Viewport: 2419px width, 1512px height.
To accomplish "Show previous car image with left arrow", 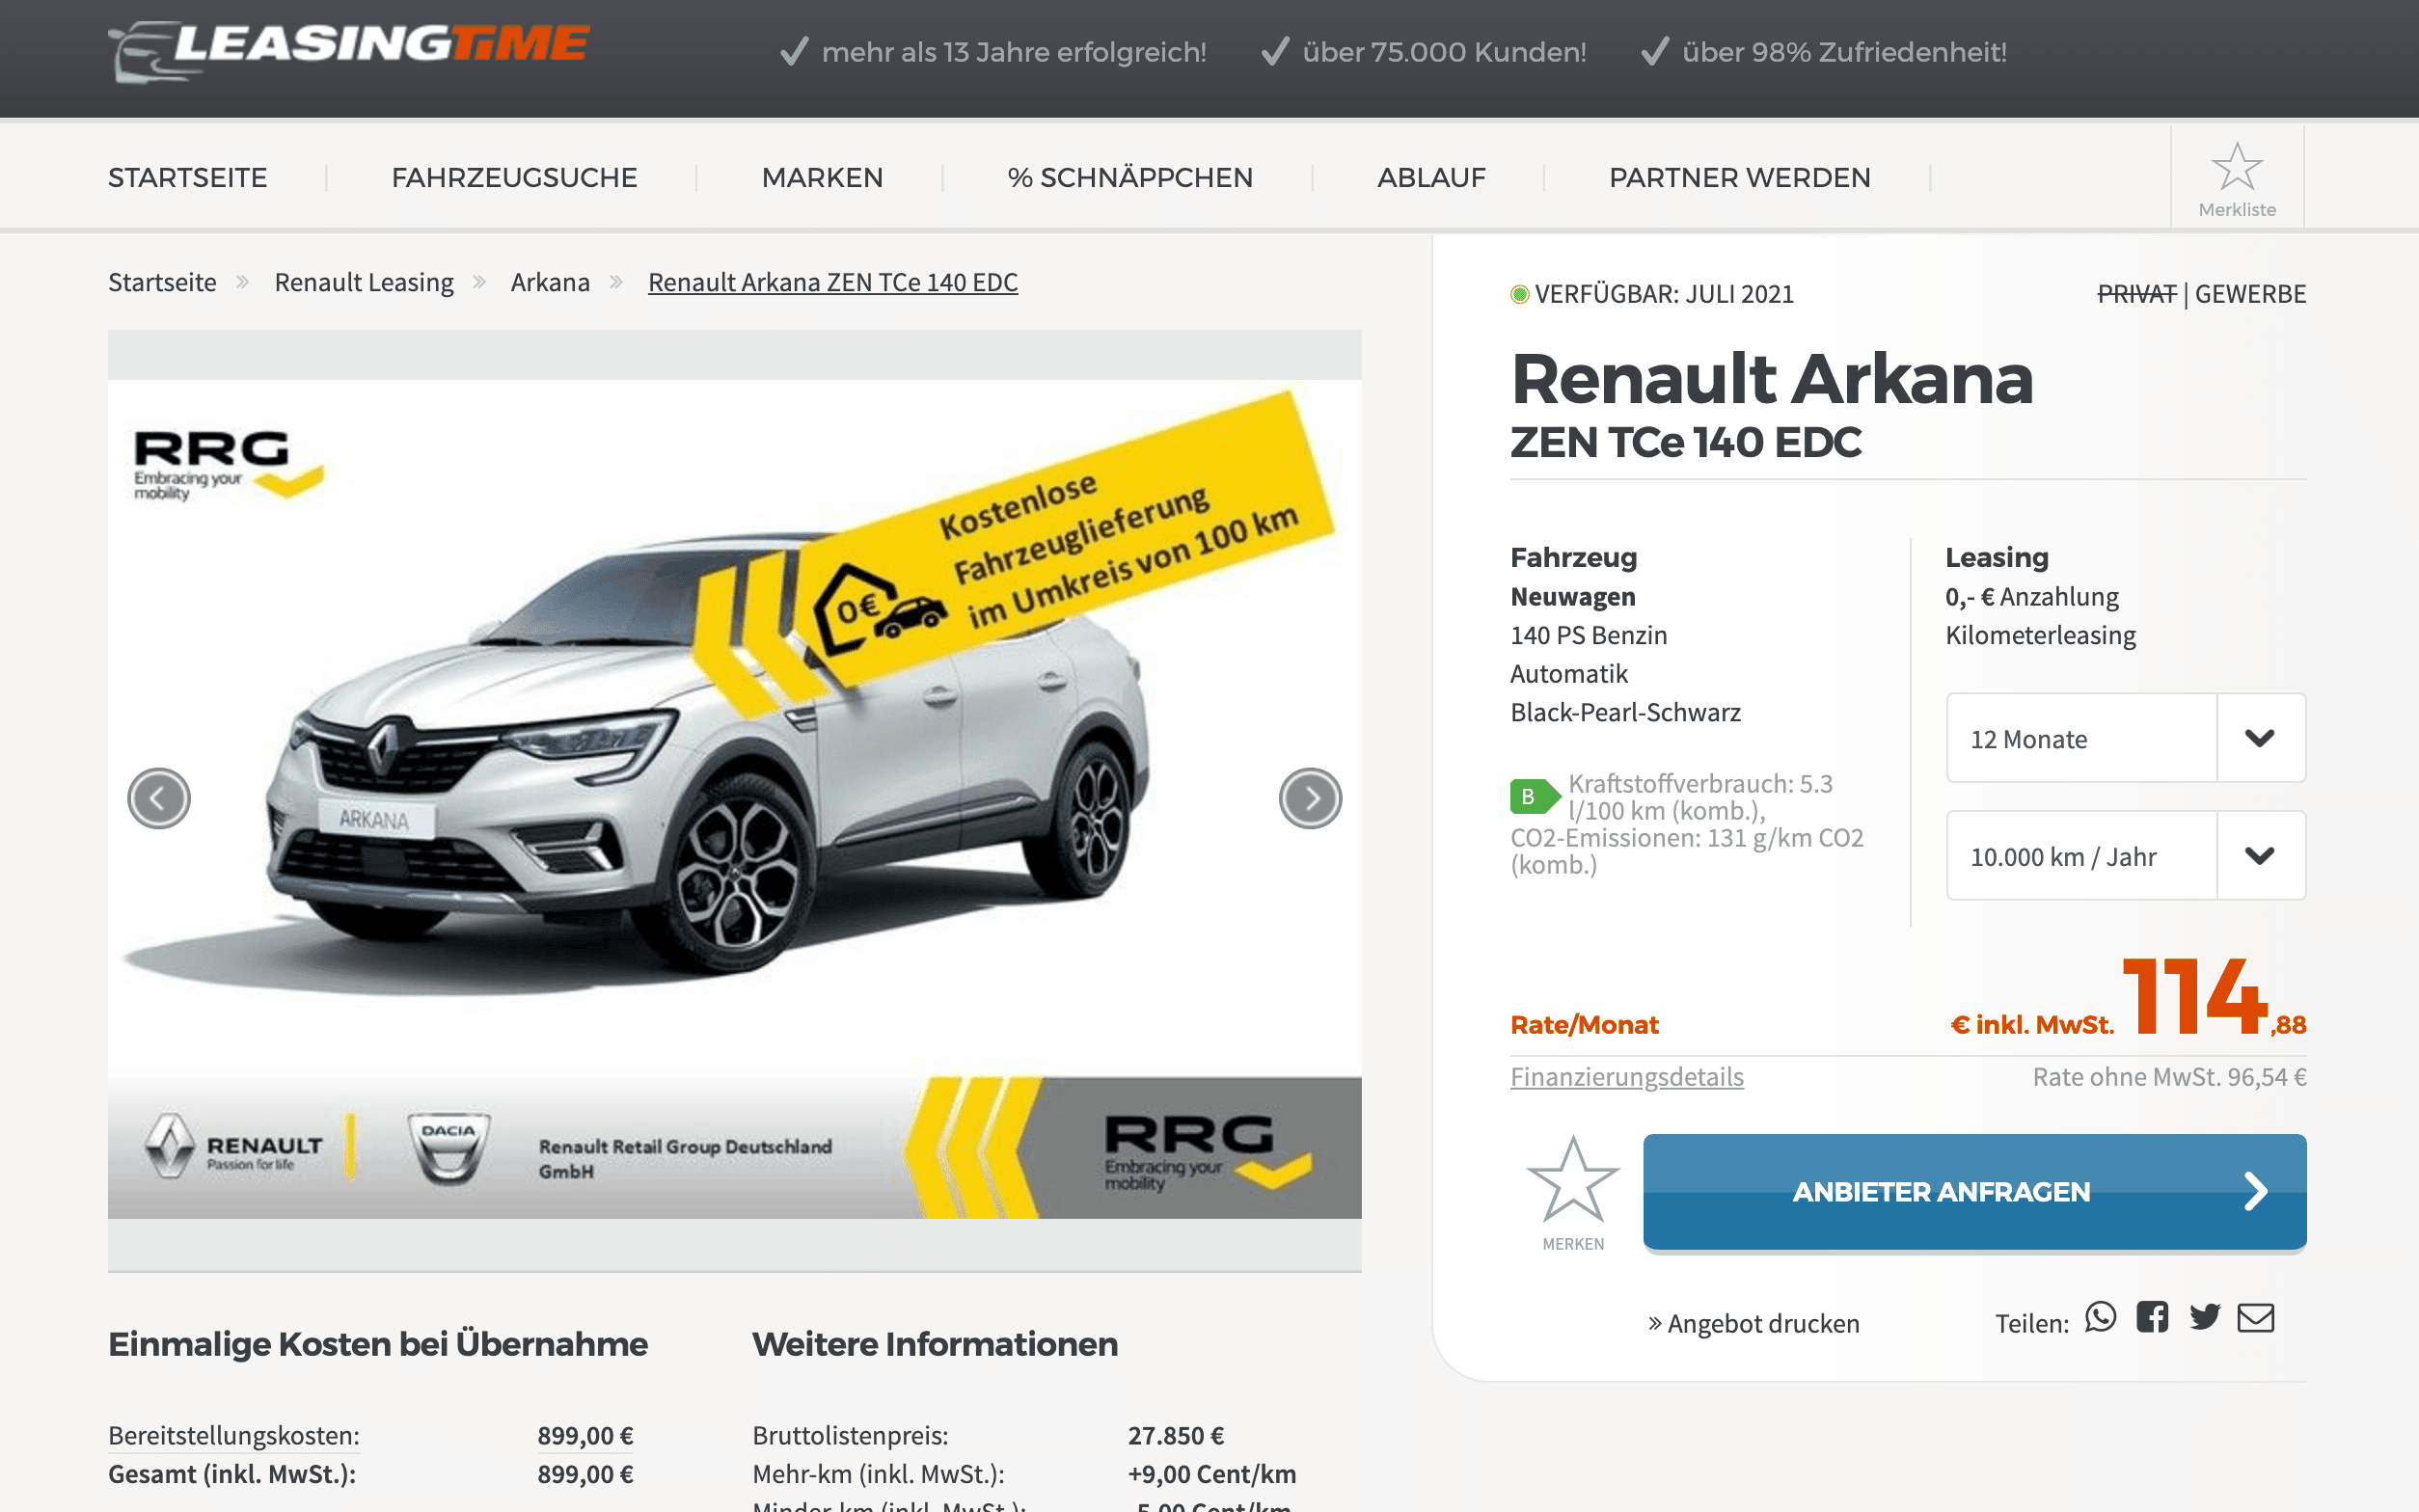I will pyautogui.click(x=159, y=798).
